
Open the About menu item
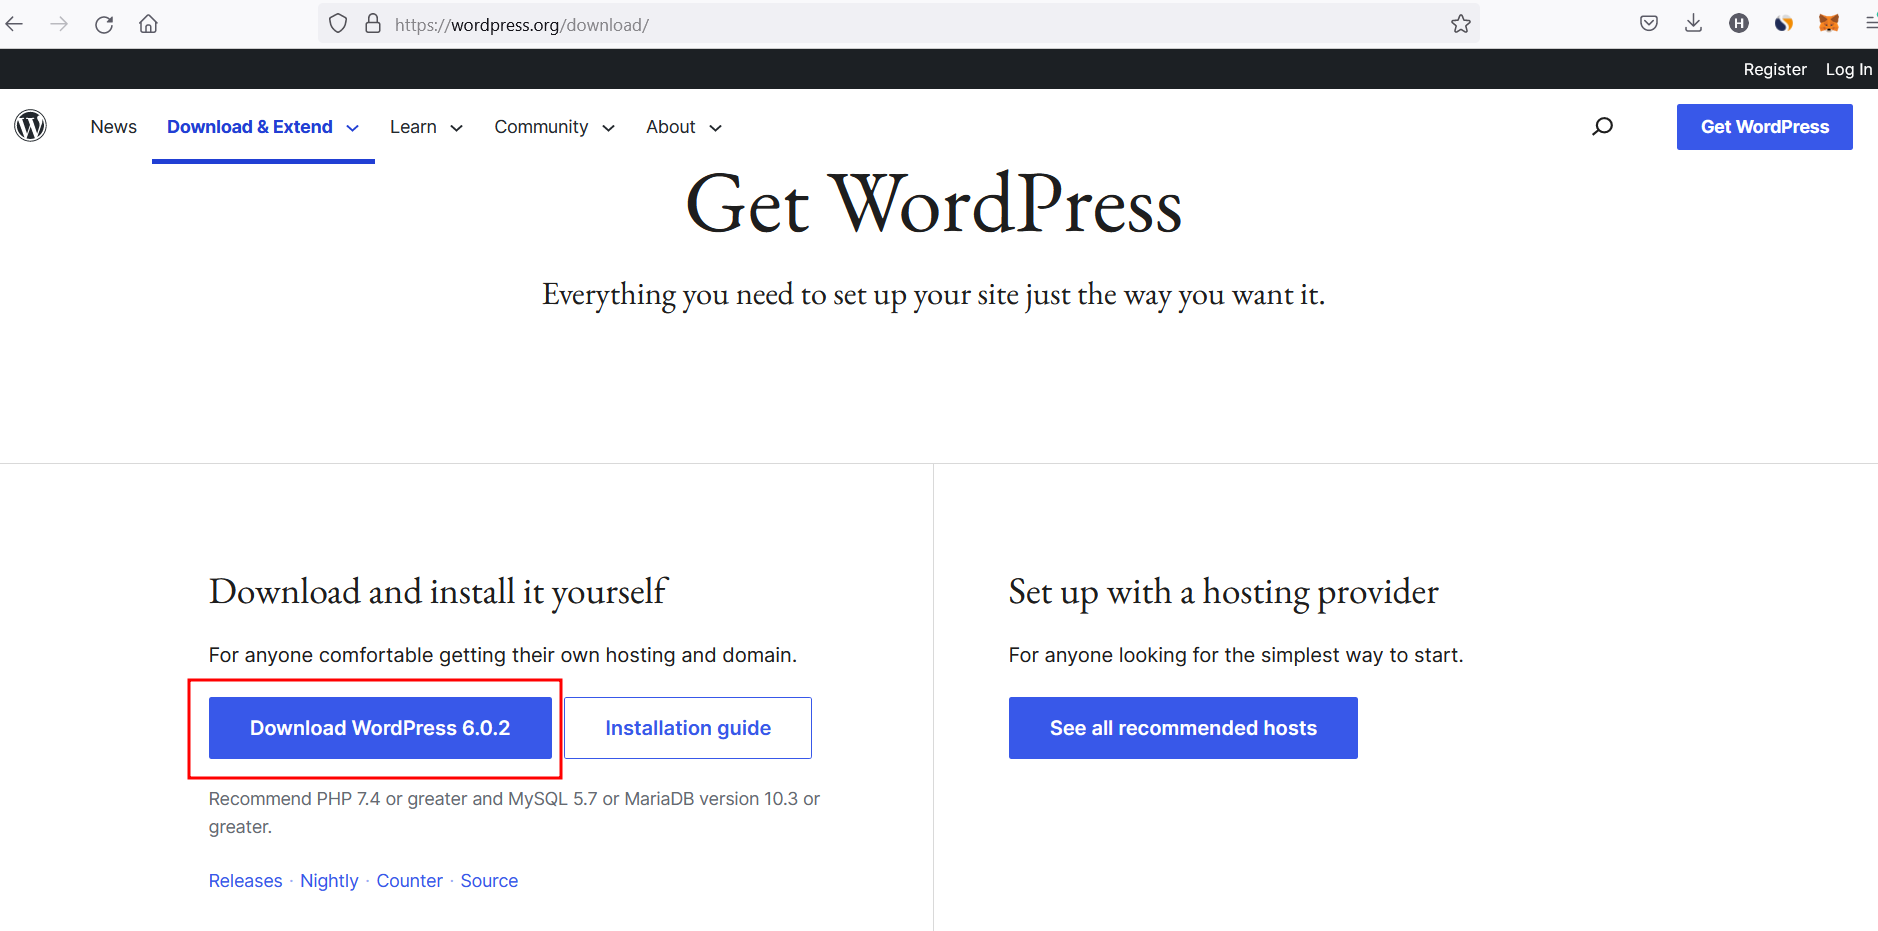click(670, 127)
